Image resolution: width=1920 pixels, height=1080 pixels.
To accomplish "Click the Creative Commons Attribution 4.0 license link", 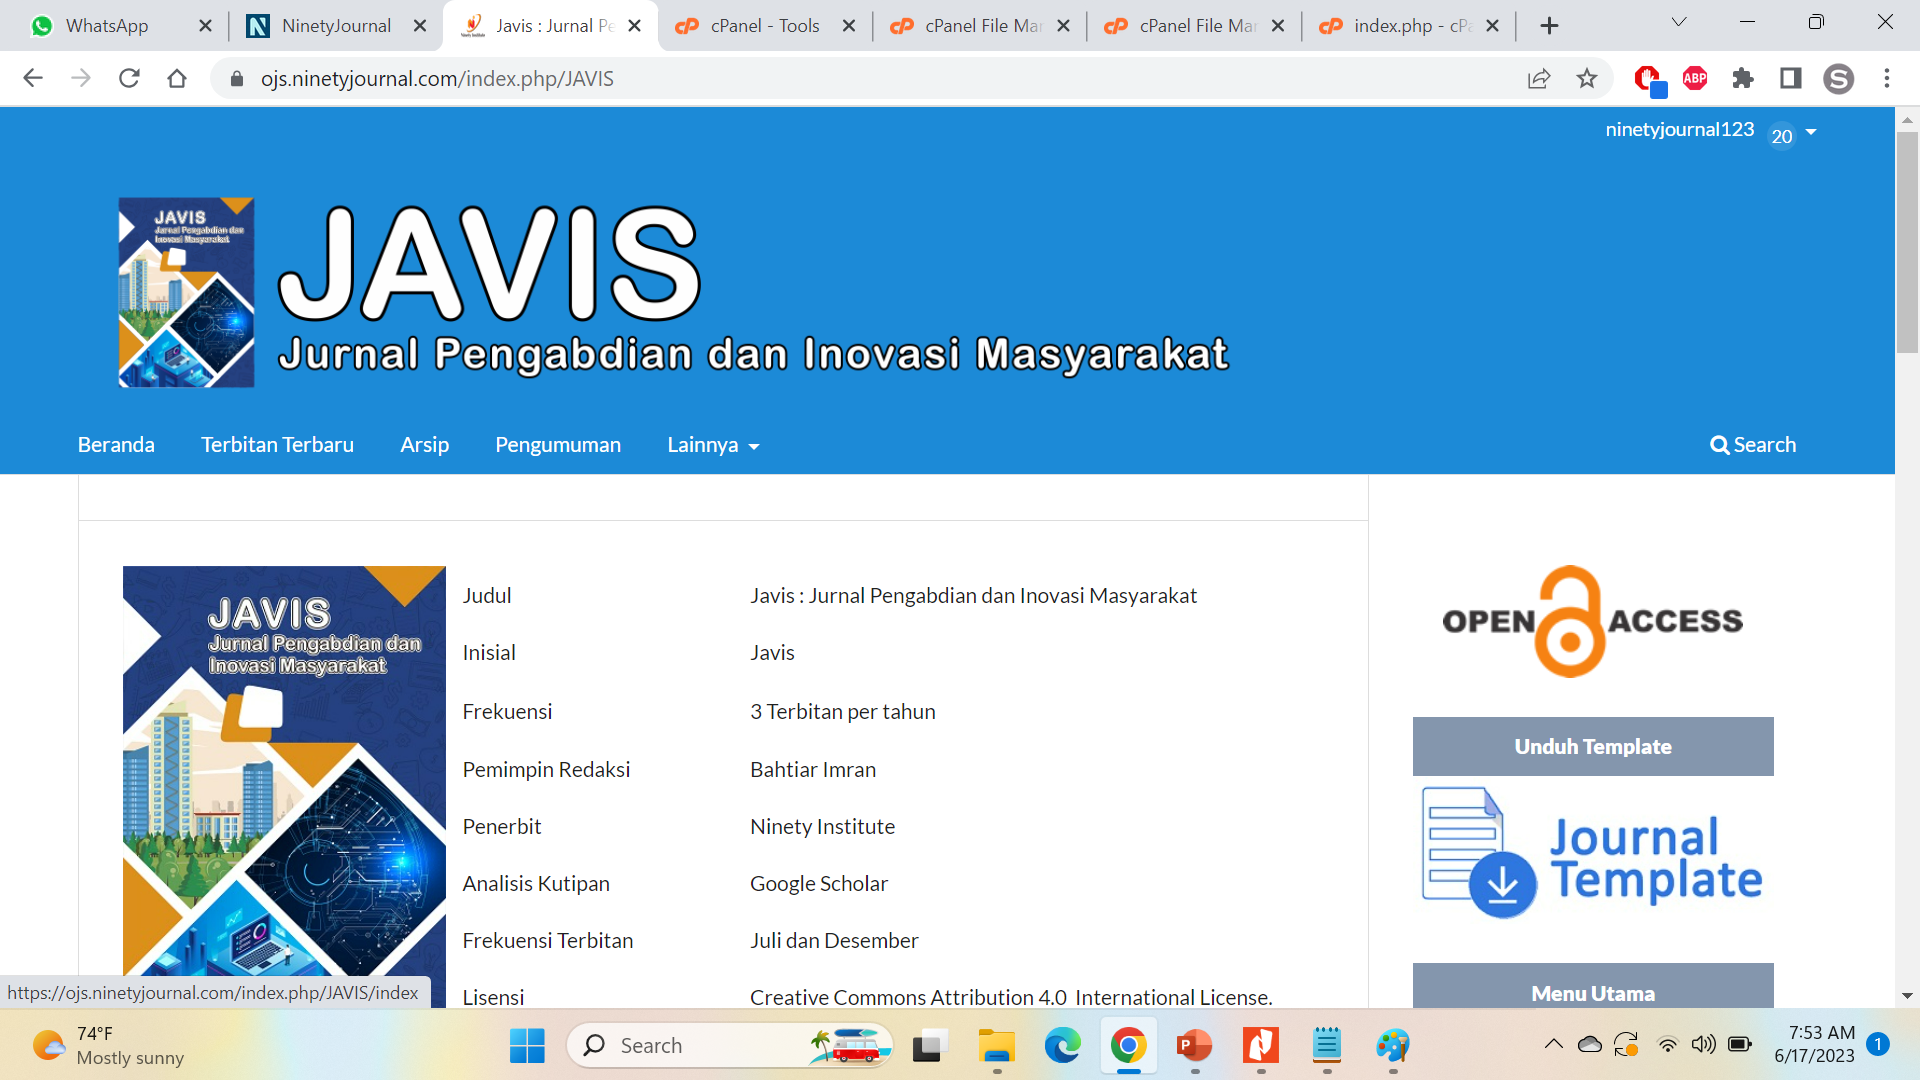I will tap(1011, 997).
